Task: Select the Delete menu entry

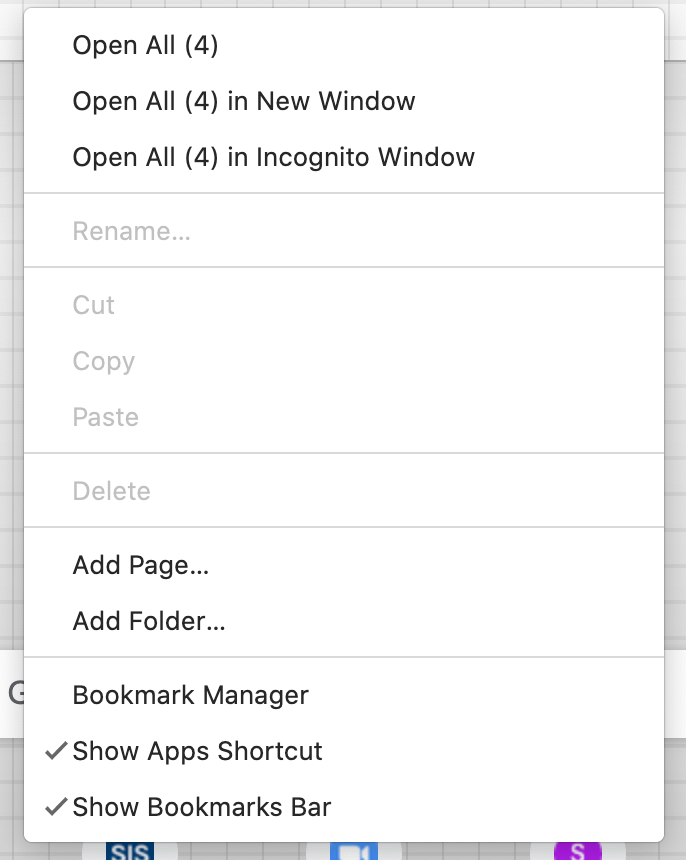Action: pos(112,491)
